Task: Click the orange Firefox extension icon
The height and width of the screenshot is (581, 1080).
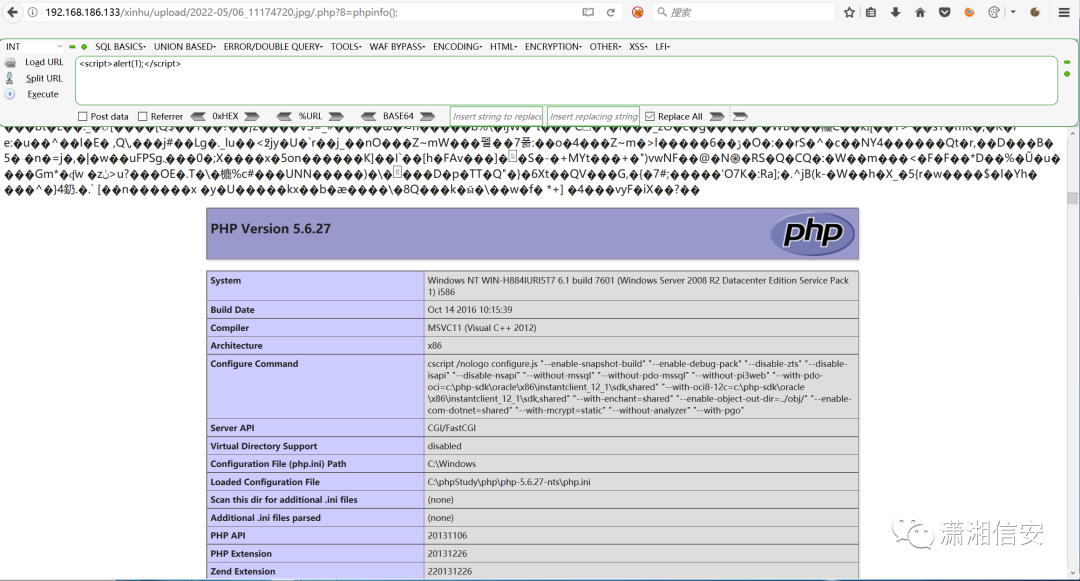Action: [x=969, y=12]
